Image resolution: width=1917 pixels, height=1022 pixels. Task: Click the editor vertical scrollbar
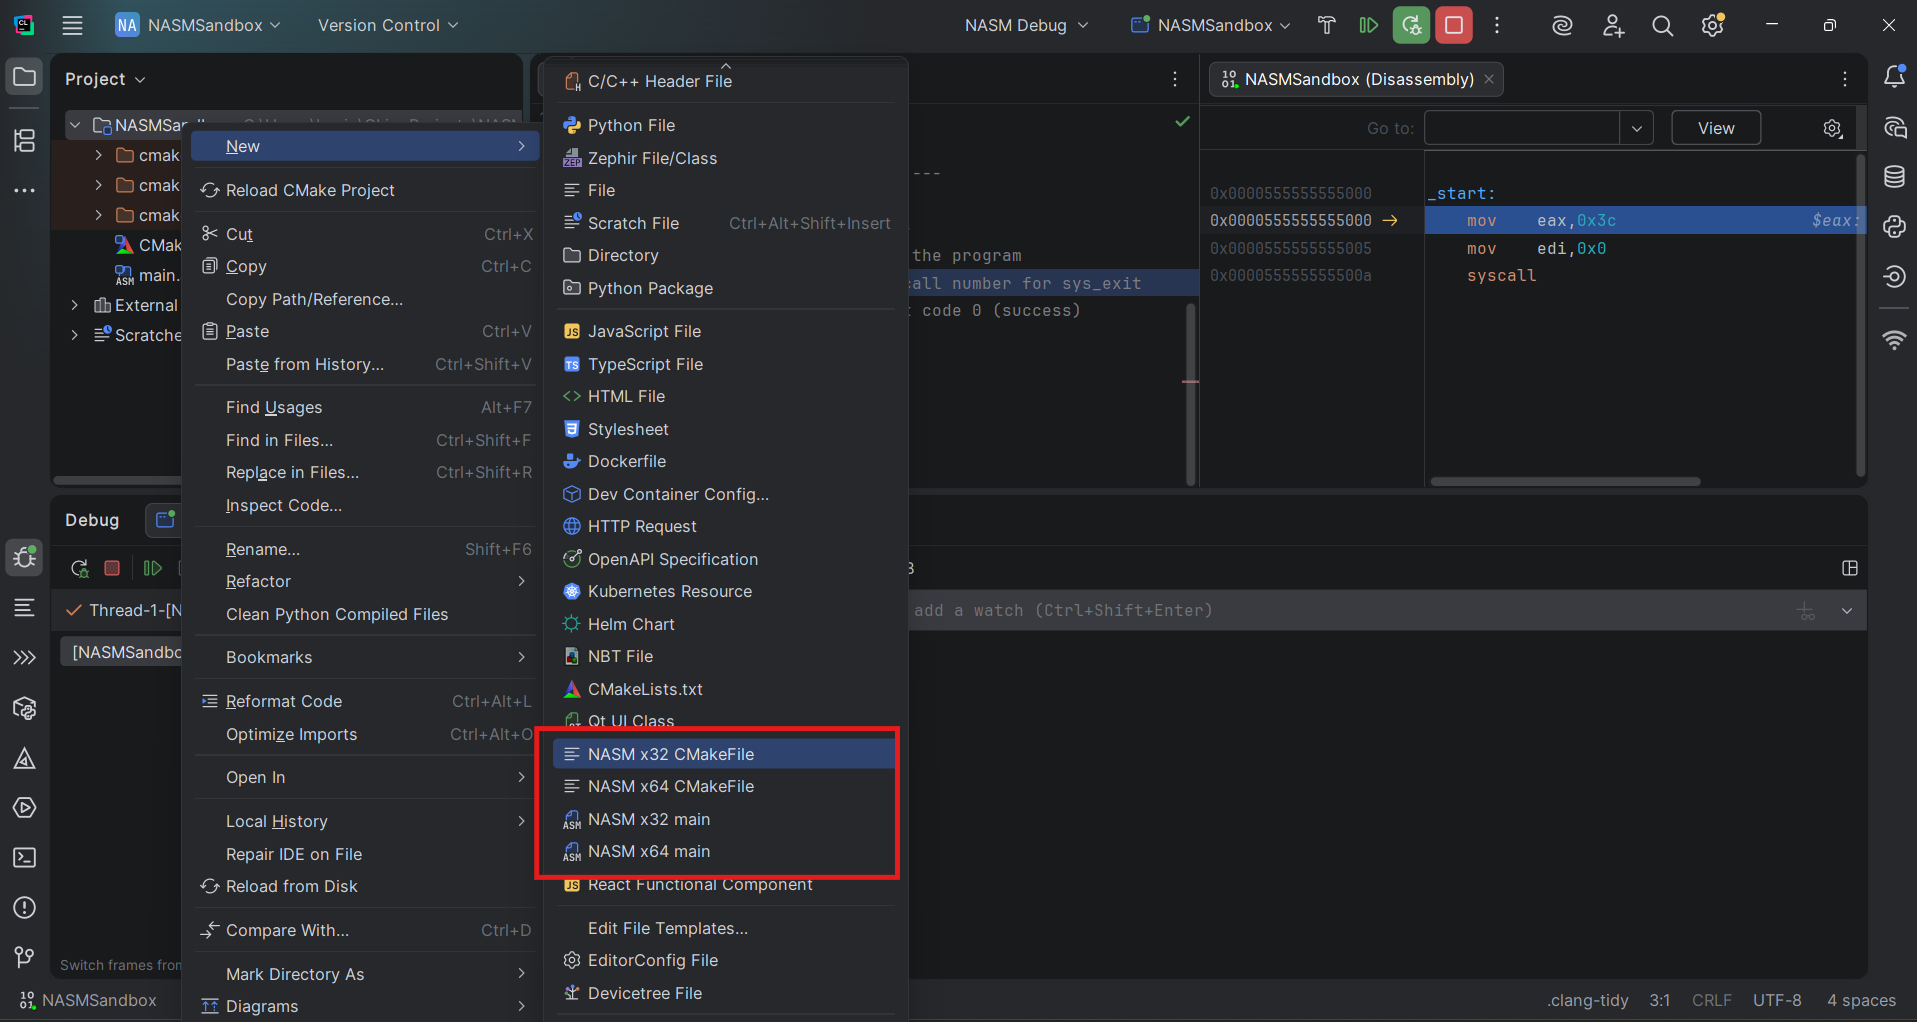(1190, 394)
